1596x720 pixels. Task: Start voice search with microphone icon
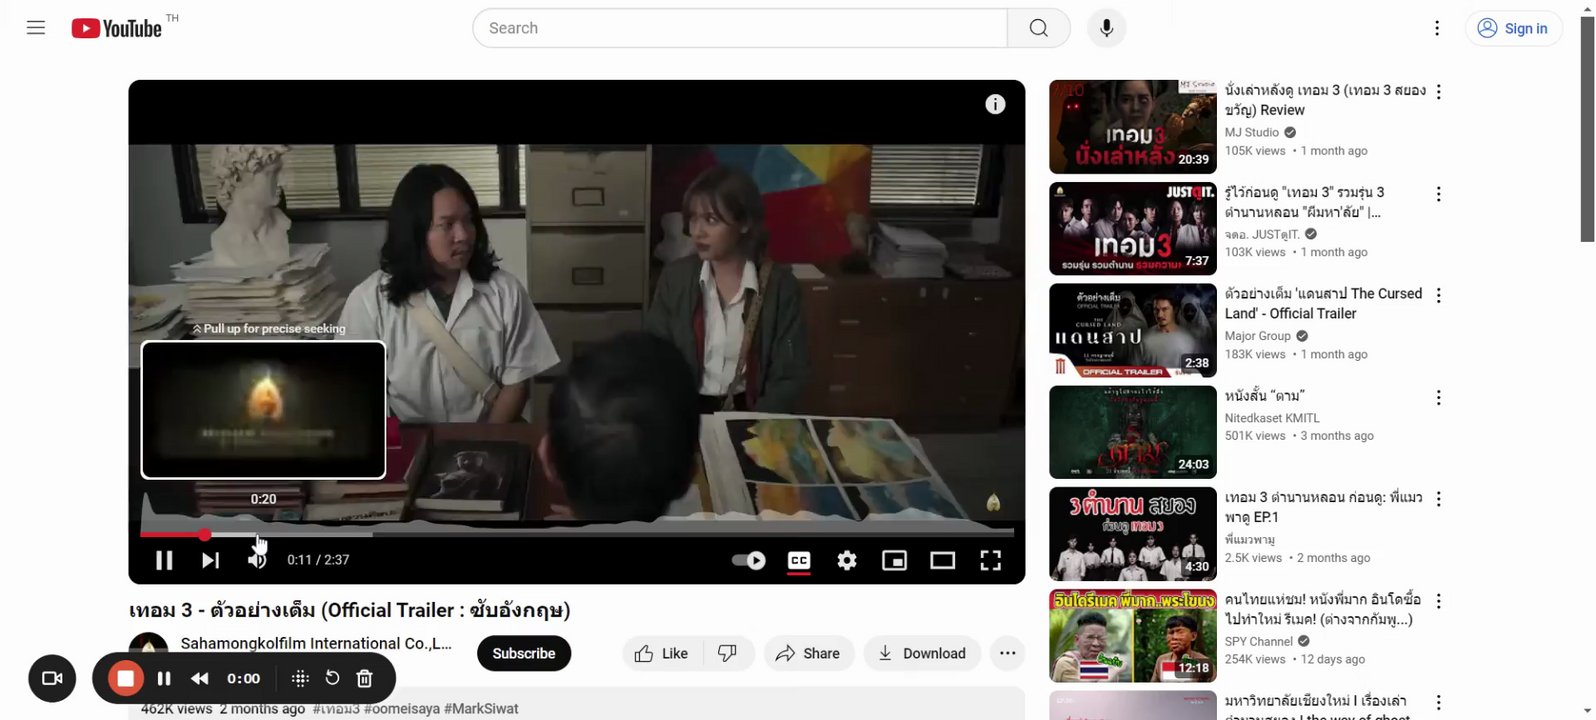[1106, 28]
